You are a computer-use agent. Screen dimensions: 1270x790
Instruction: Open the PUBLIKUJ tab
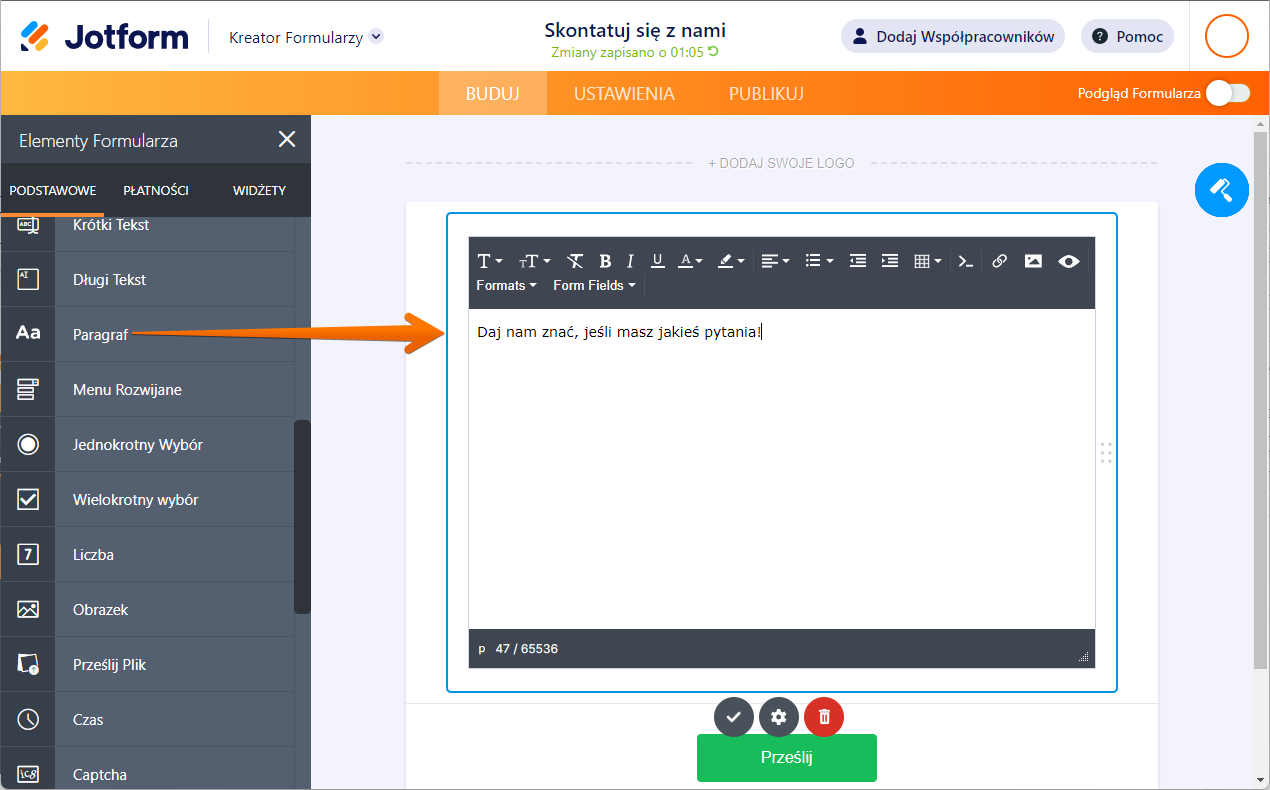tap(766, 94)
